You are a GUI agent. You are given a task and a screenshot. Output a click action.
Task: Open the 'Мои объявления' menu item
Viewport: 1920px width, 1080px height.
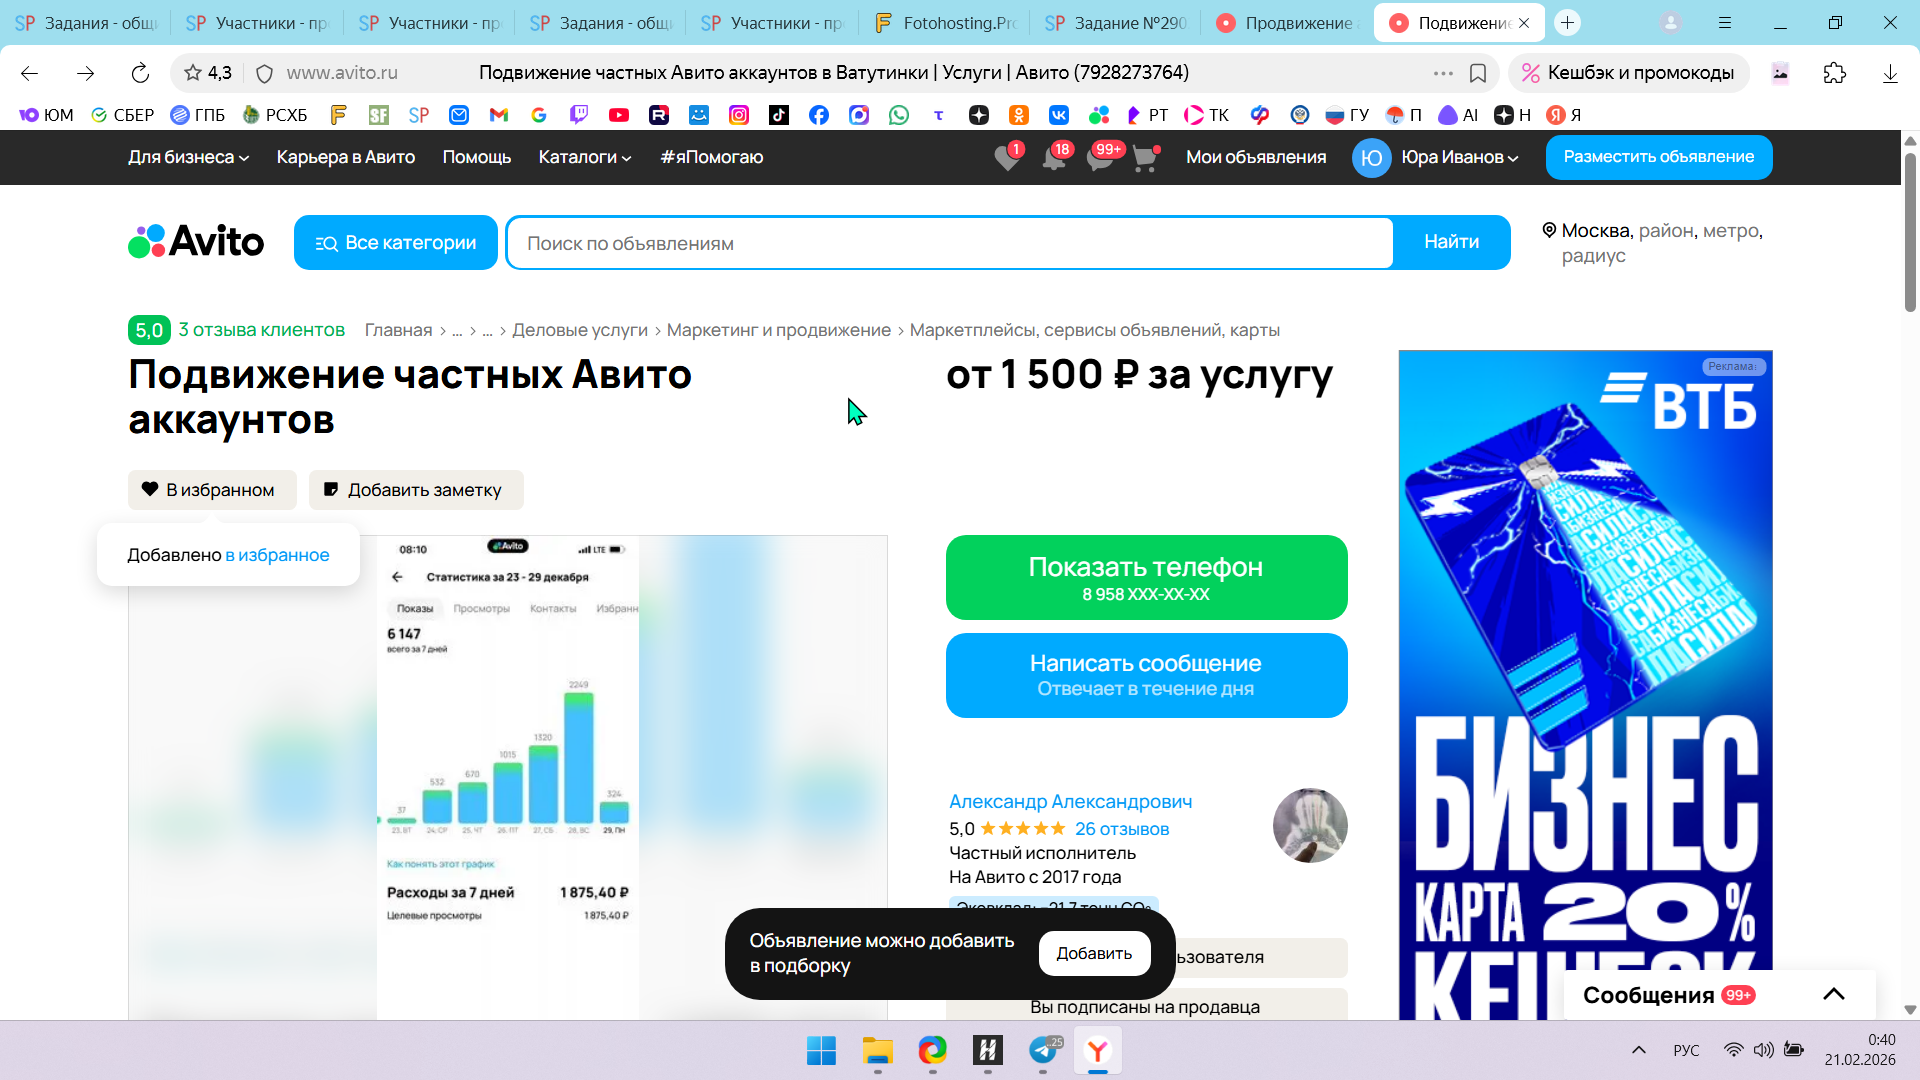(x=1256, y=157)
